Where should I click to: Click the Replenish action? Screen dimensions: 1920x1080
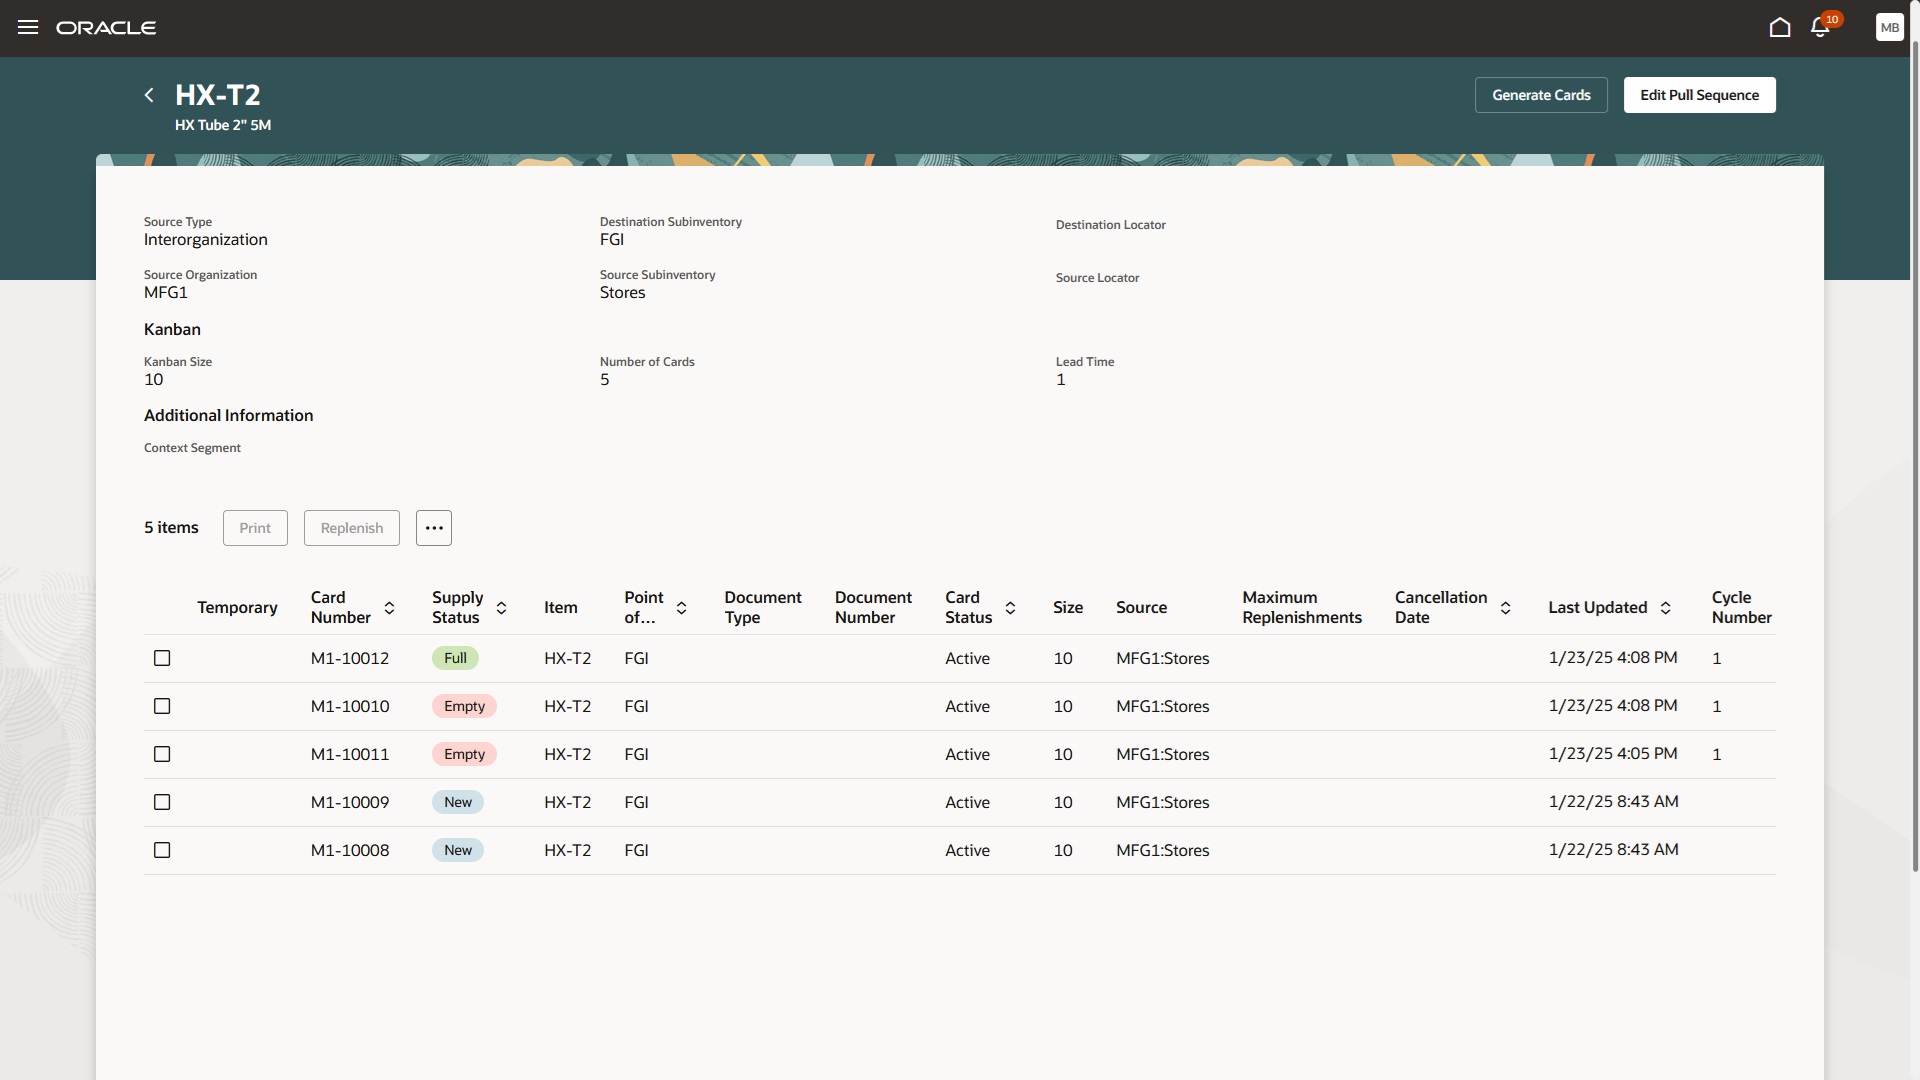[351, 527]
